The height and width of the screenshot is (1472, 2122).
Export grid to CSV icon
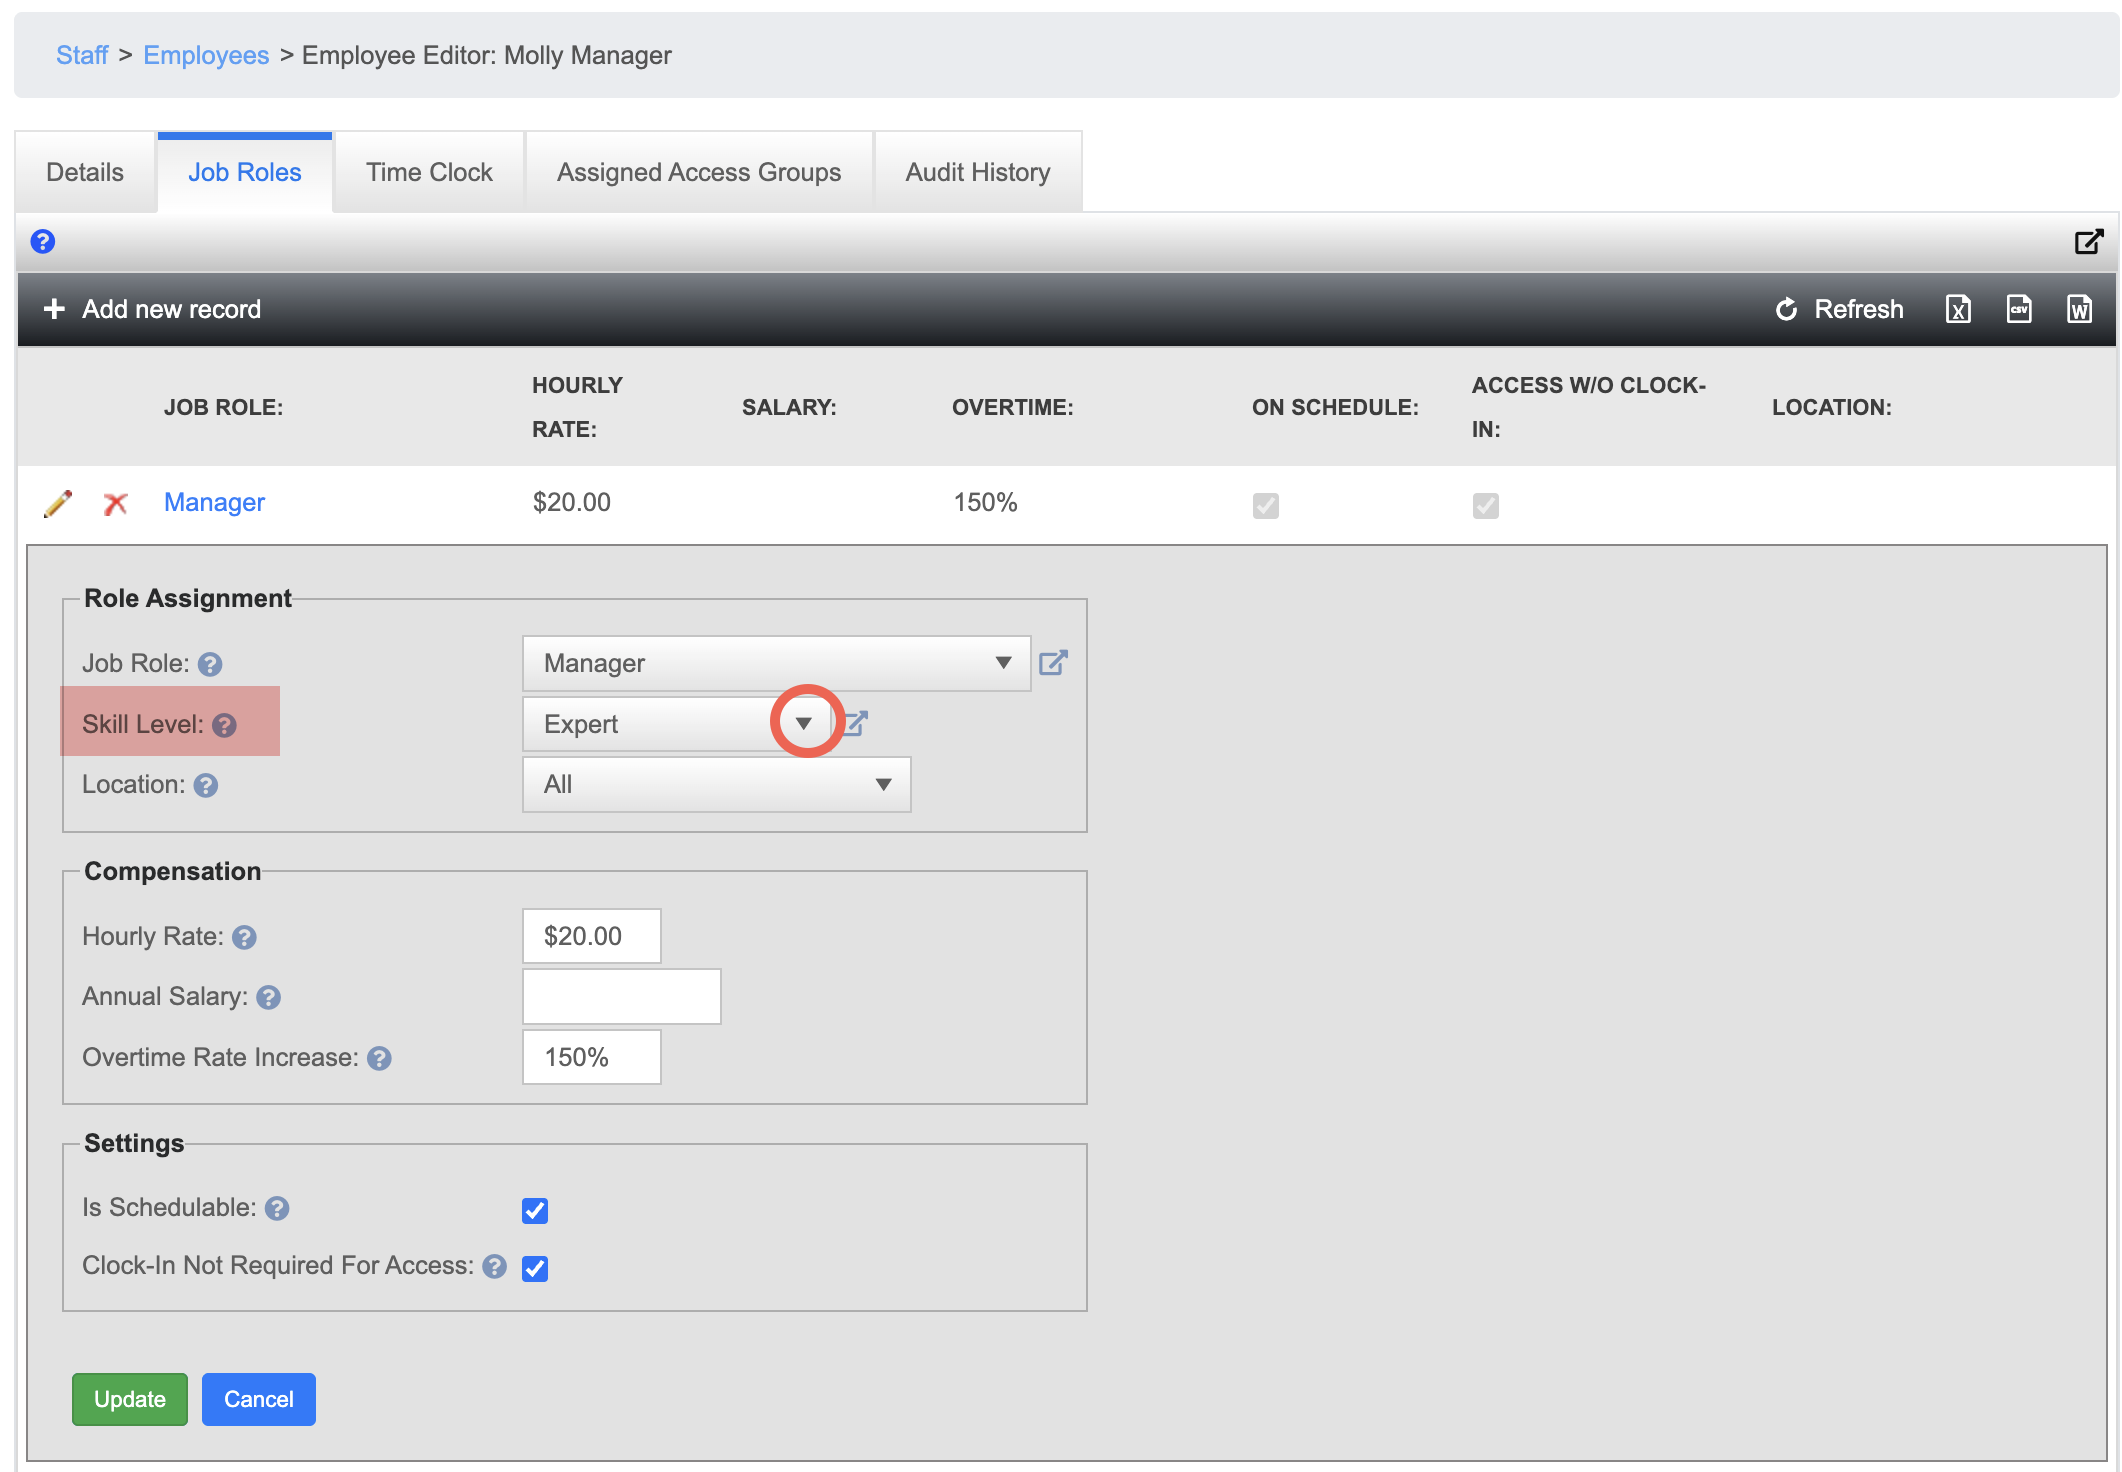coord(2019,310)
